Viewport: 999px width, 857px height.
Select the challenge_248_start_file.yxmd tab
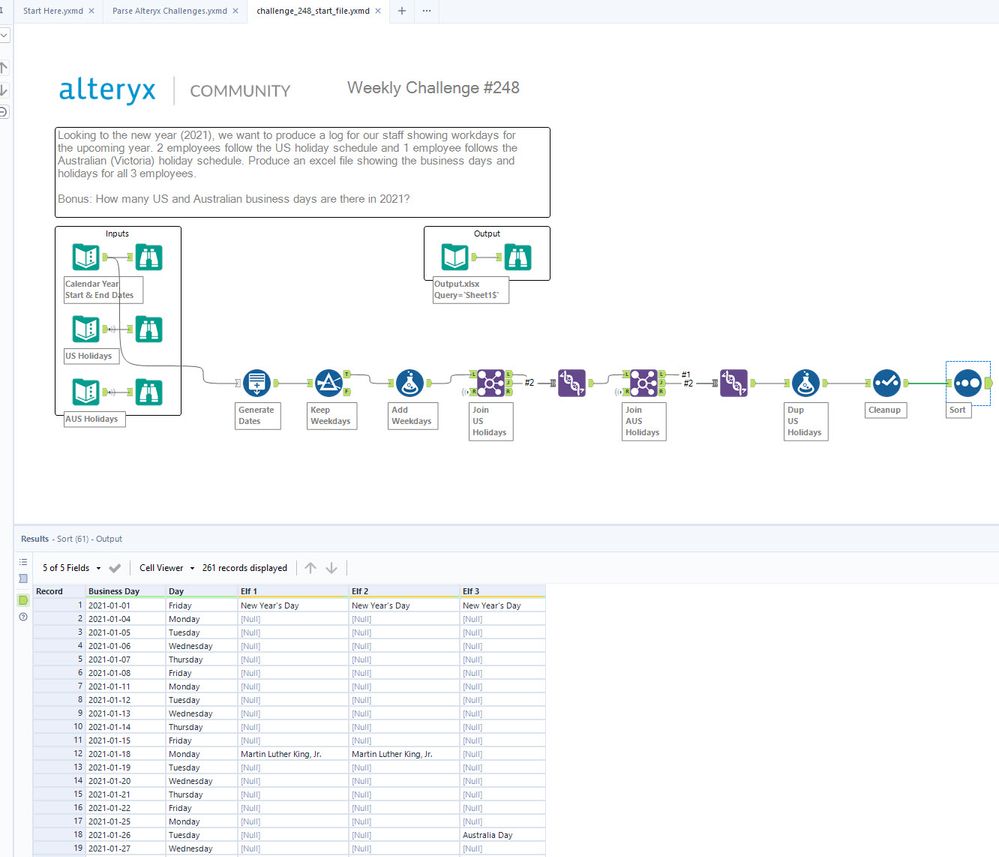click(313, 11)
